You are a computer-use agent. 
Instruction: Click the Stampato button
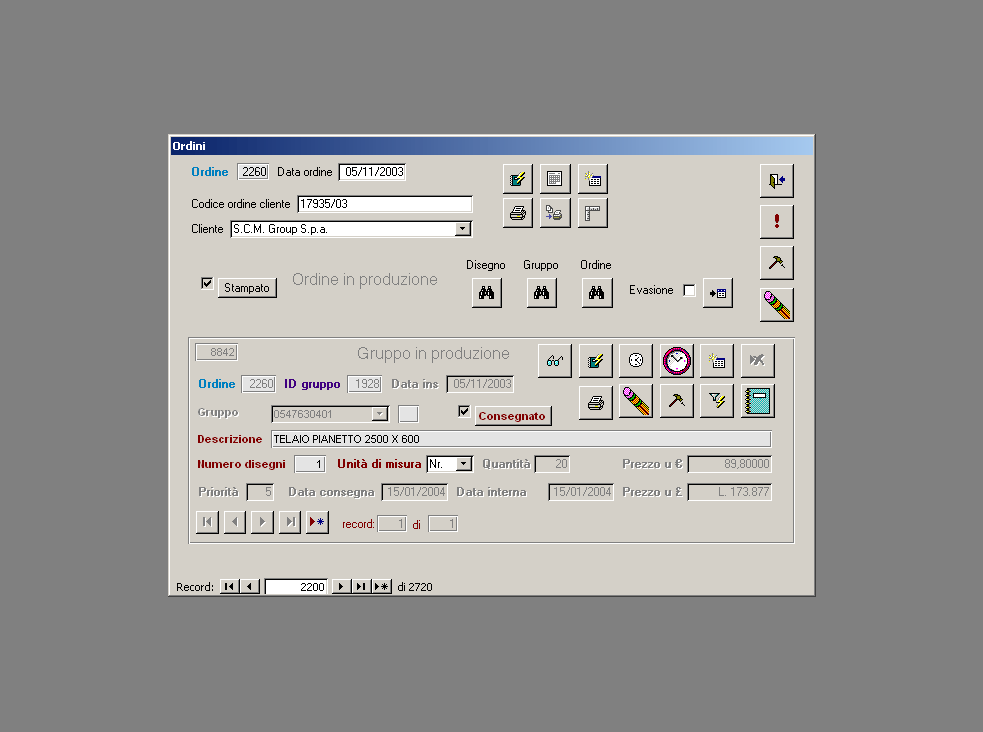click(247, 288)
